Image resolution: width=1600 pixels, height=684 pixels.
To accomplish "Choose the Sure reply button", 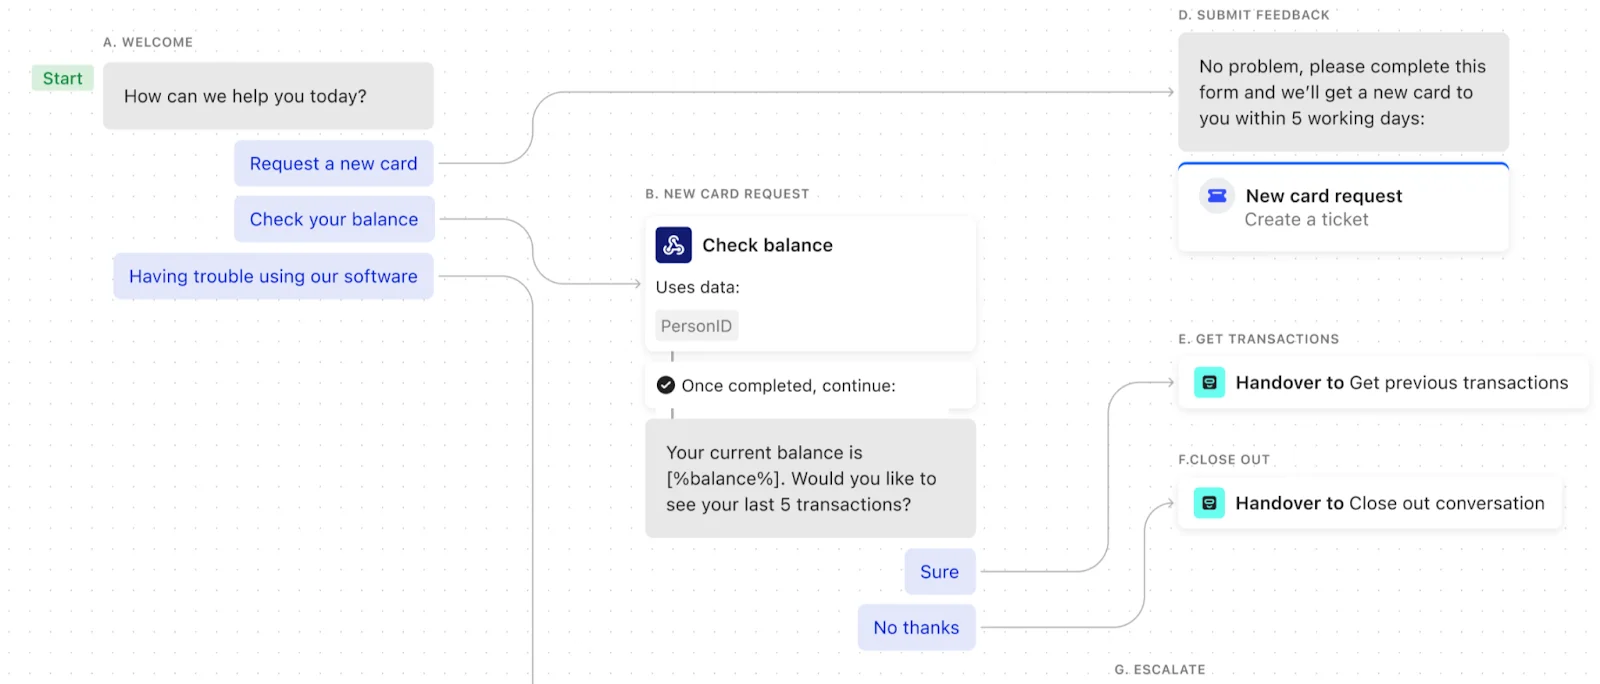I will pyautogui.click(x=939, y=572).
